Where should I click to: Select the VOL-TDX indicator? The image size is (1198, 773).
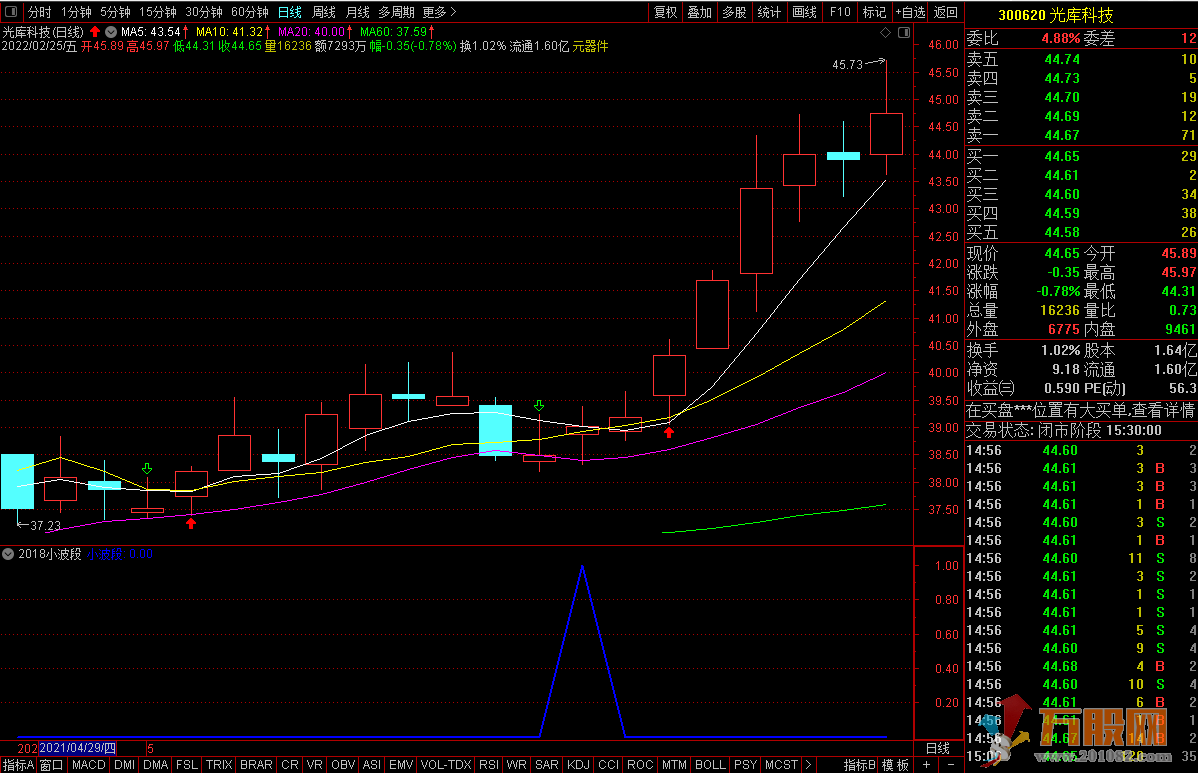tap(446, 765)
